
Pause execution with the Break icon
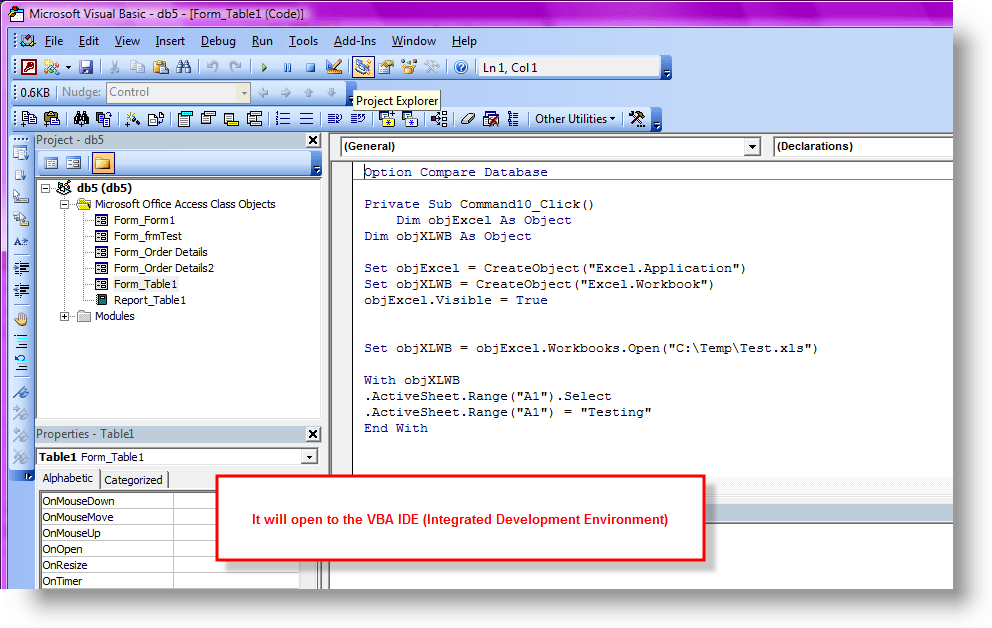pyautogui.click(x=287, y=67)
